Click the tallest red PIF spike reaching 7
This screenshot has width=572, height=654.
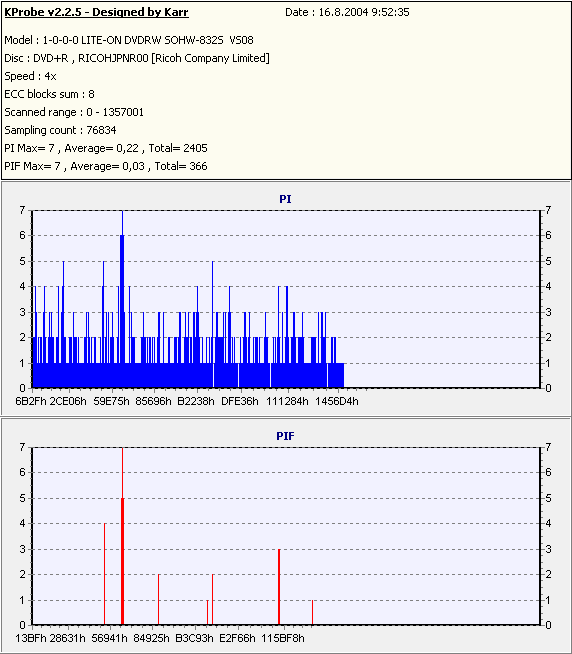[x=122, y=536]
